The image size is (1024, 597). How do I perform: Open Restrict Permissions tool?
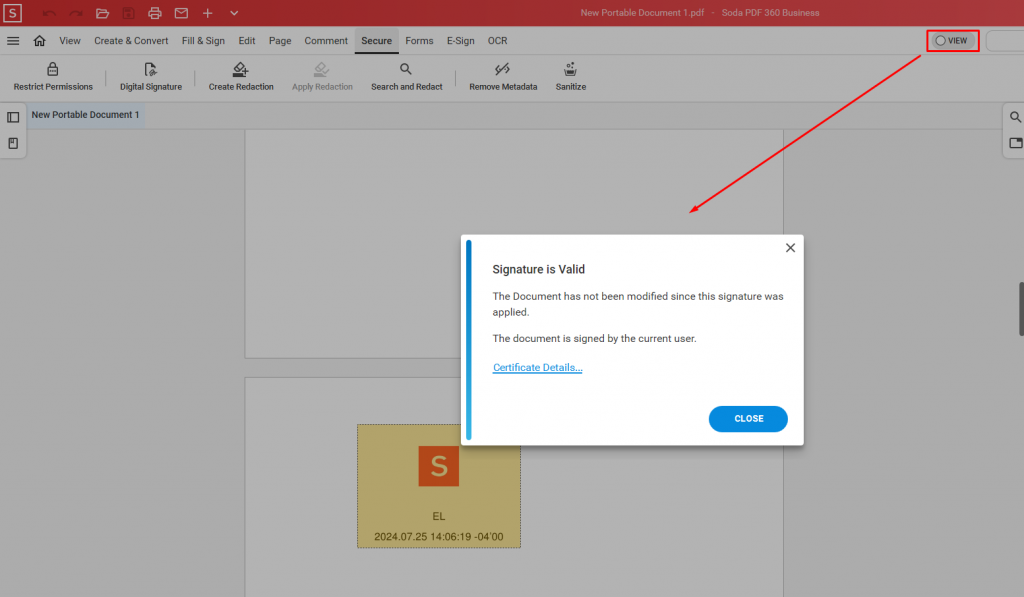coord(53,76)
